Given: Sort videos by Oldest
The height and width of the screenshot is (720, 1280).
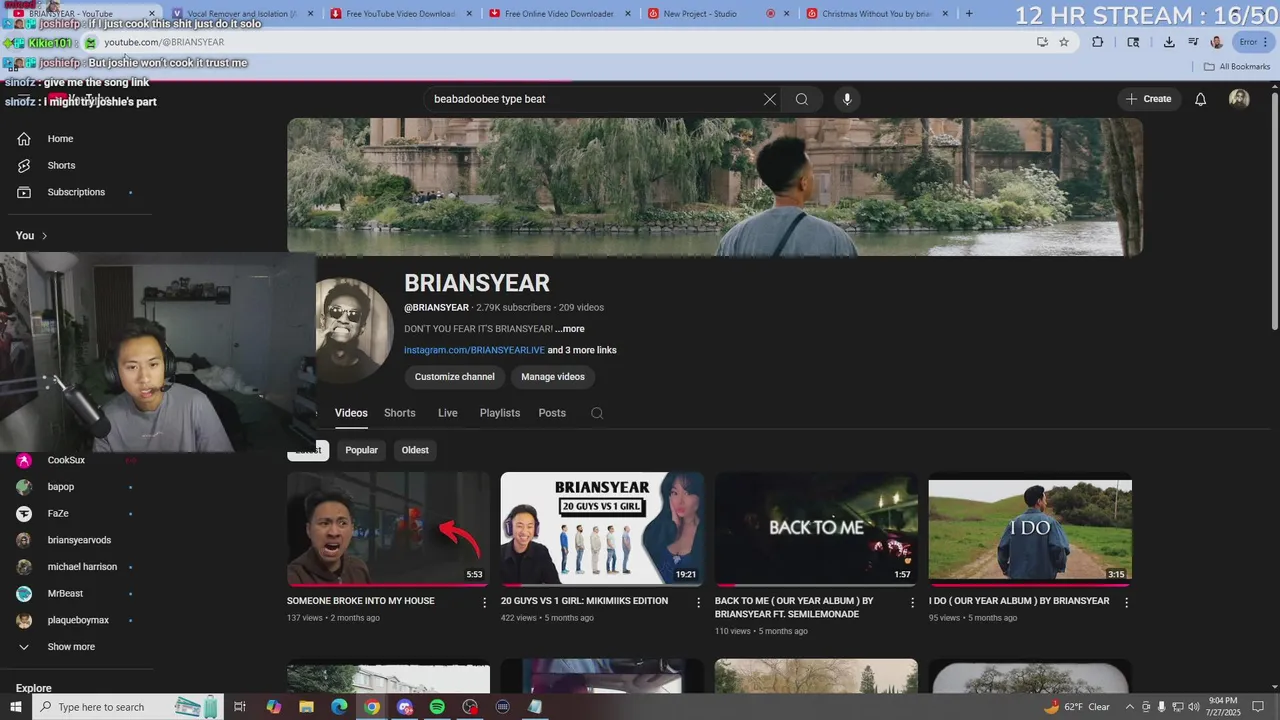Looking at the screenshot, I should (x=415, y=450).
